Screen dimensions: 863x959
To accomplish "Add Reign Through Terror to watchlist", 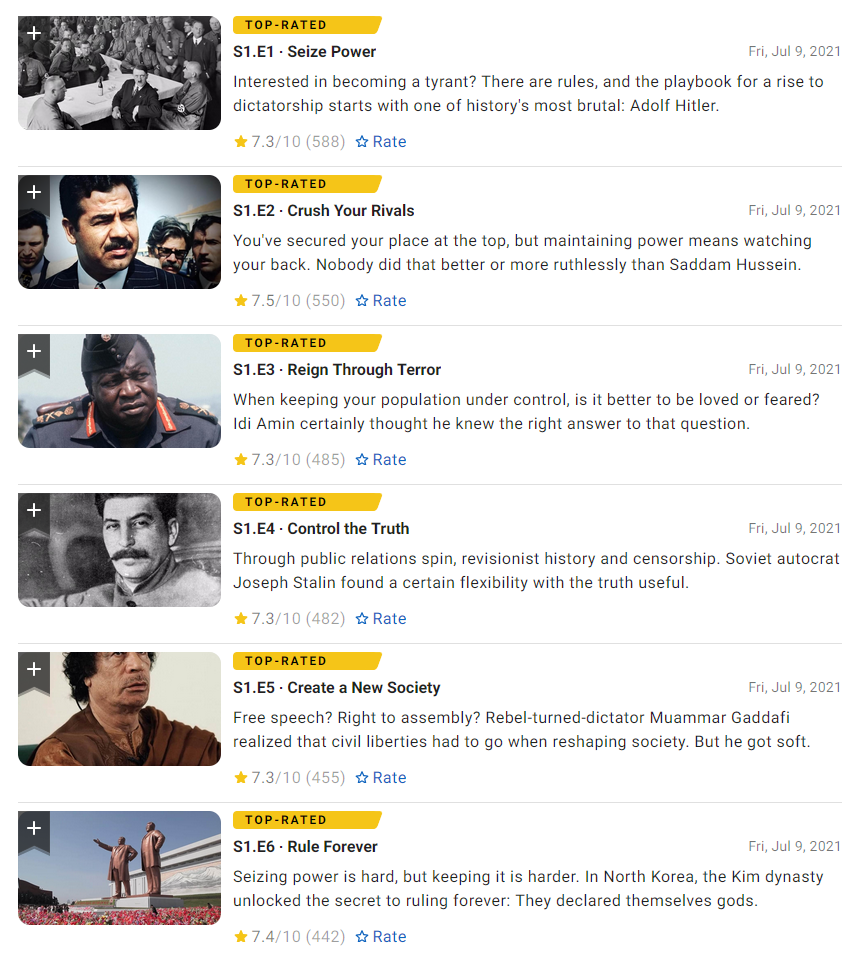I will pos(34,353).
